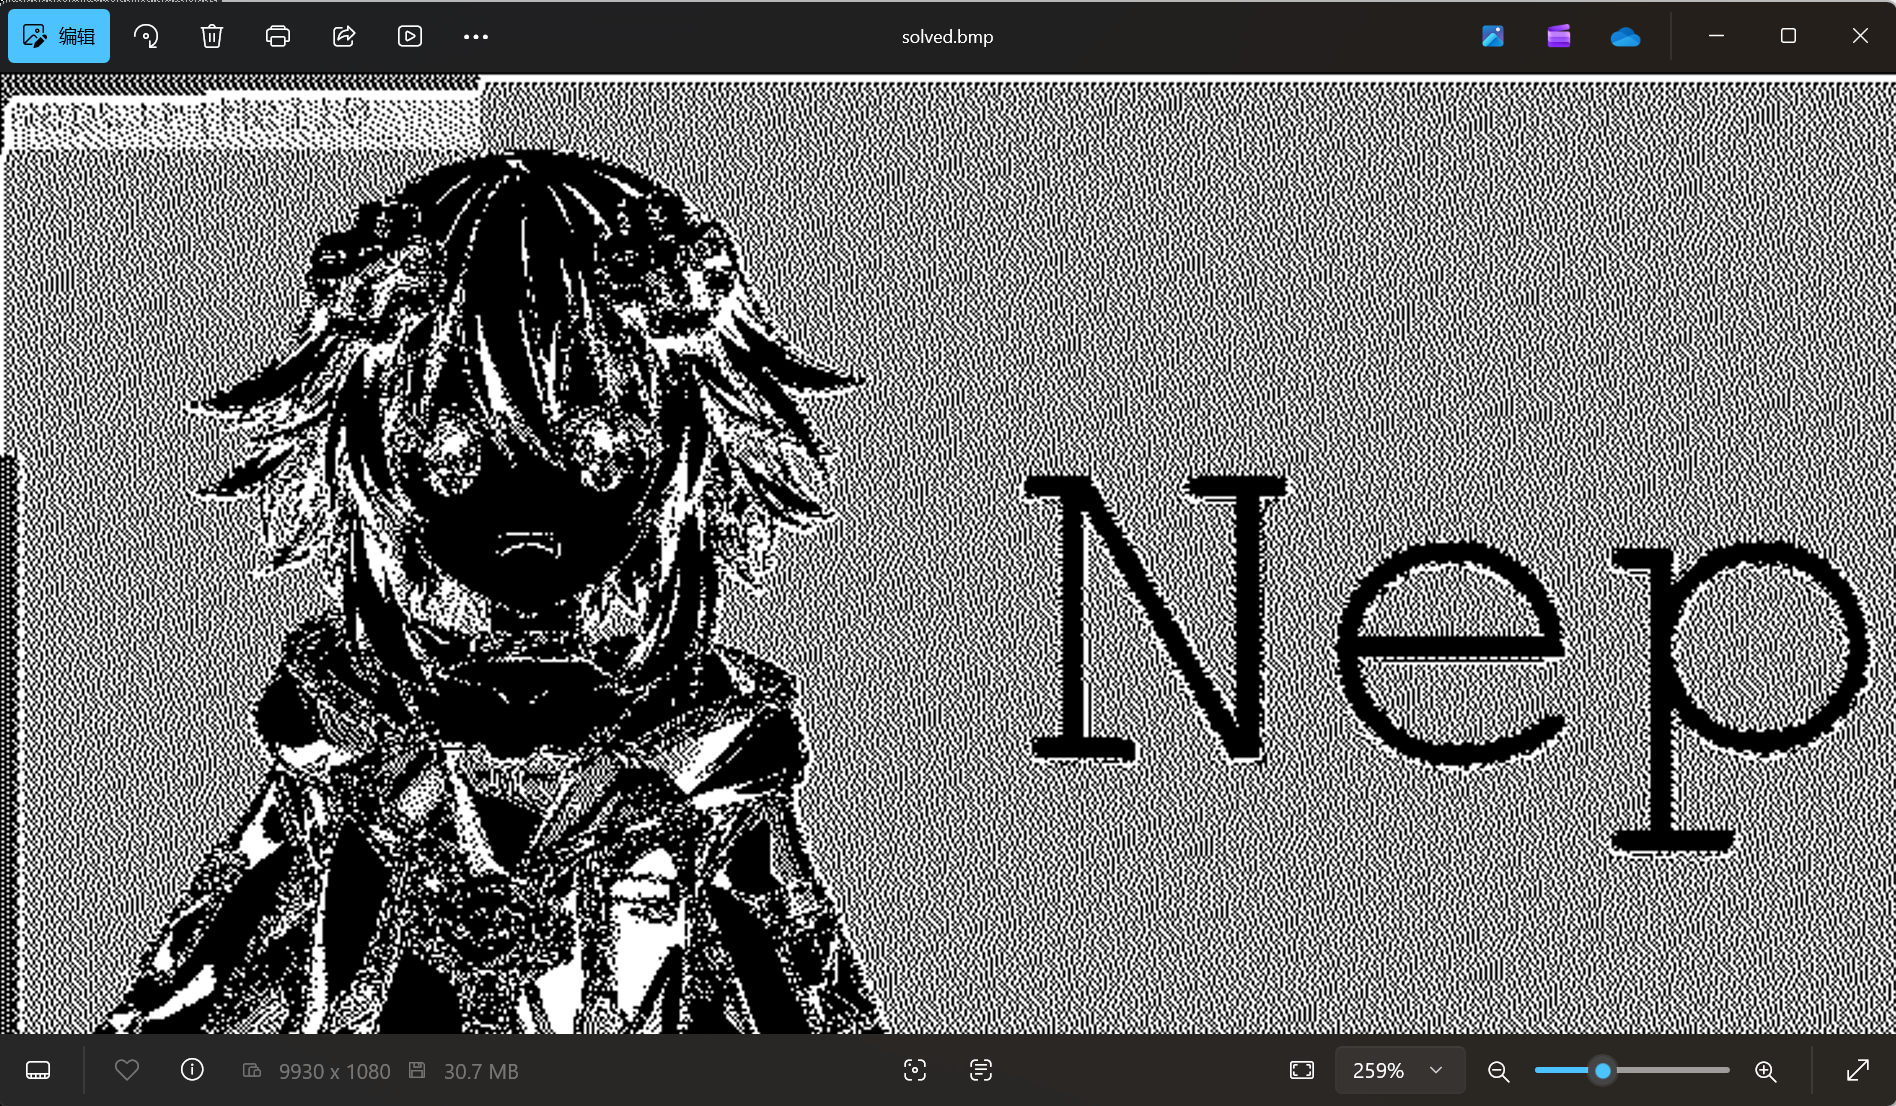Zoom out with the minus magnifier icon
This screenshot has width=1896, height=1106.
(x=1498, y=1071)
